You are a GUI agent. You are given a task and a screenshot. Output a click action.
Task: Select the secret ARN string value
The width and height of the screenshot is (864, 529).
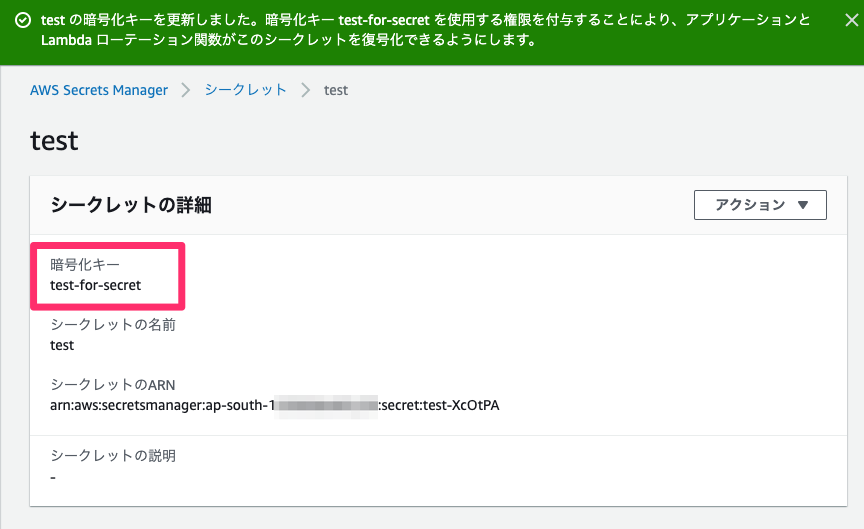tap(274, 406)
